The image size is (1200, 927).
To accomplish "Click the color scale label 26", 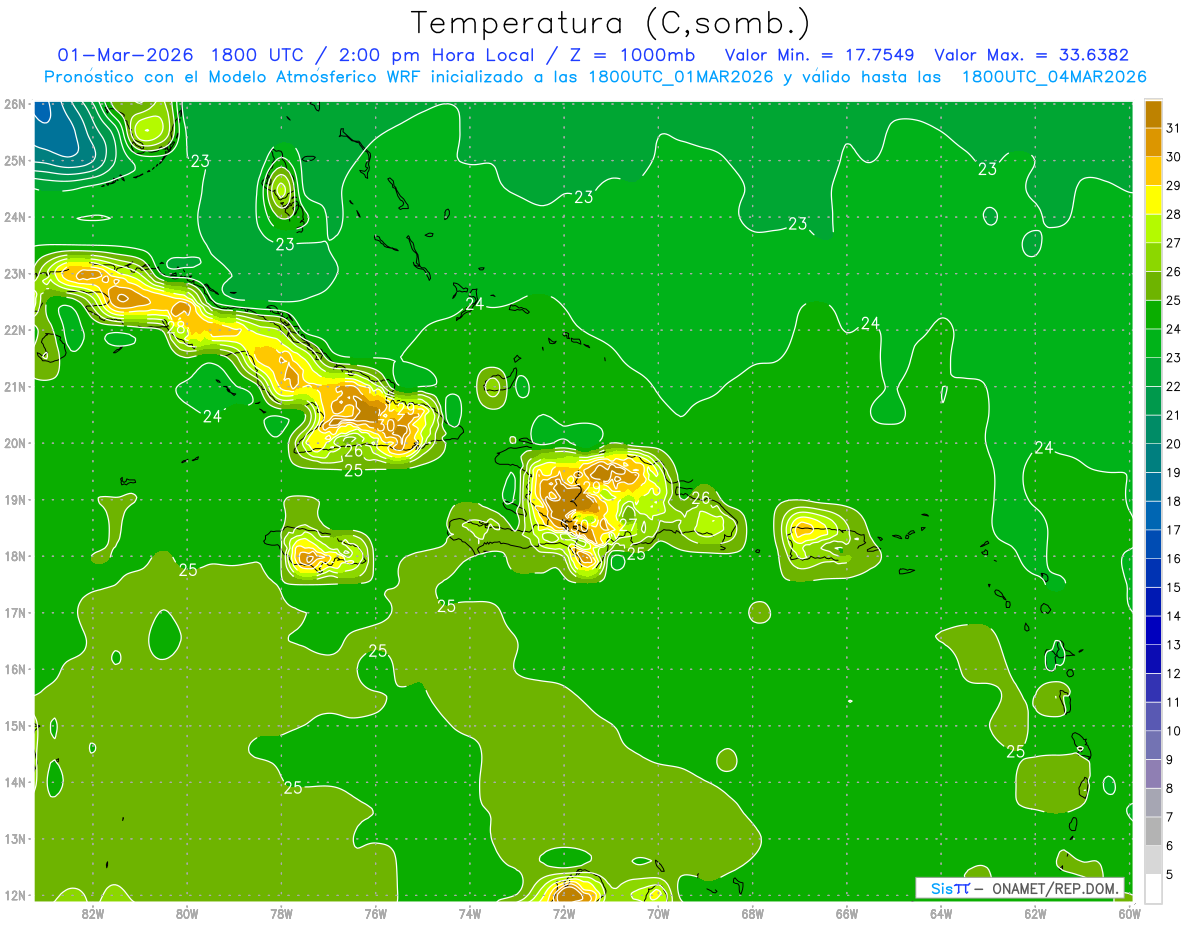I will point(1174,271).
